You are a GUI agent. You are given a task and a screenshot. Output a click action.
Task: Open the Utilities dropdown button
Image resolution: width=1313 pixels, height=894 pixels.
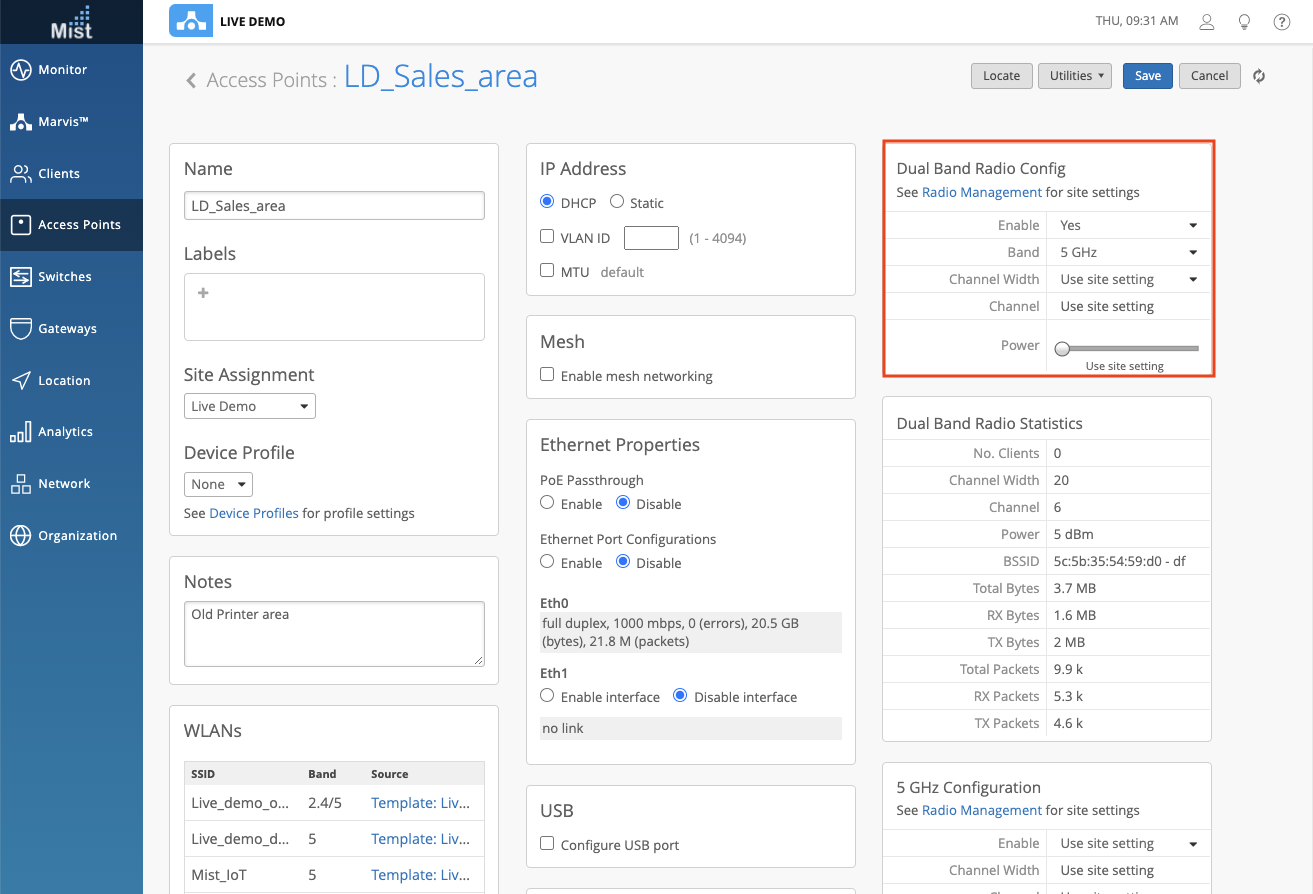pyautogui.click(x=1075, y=76)
